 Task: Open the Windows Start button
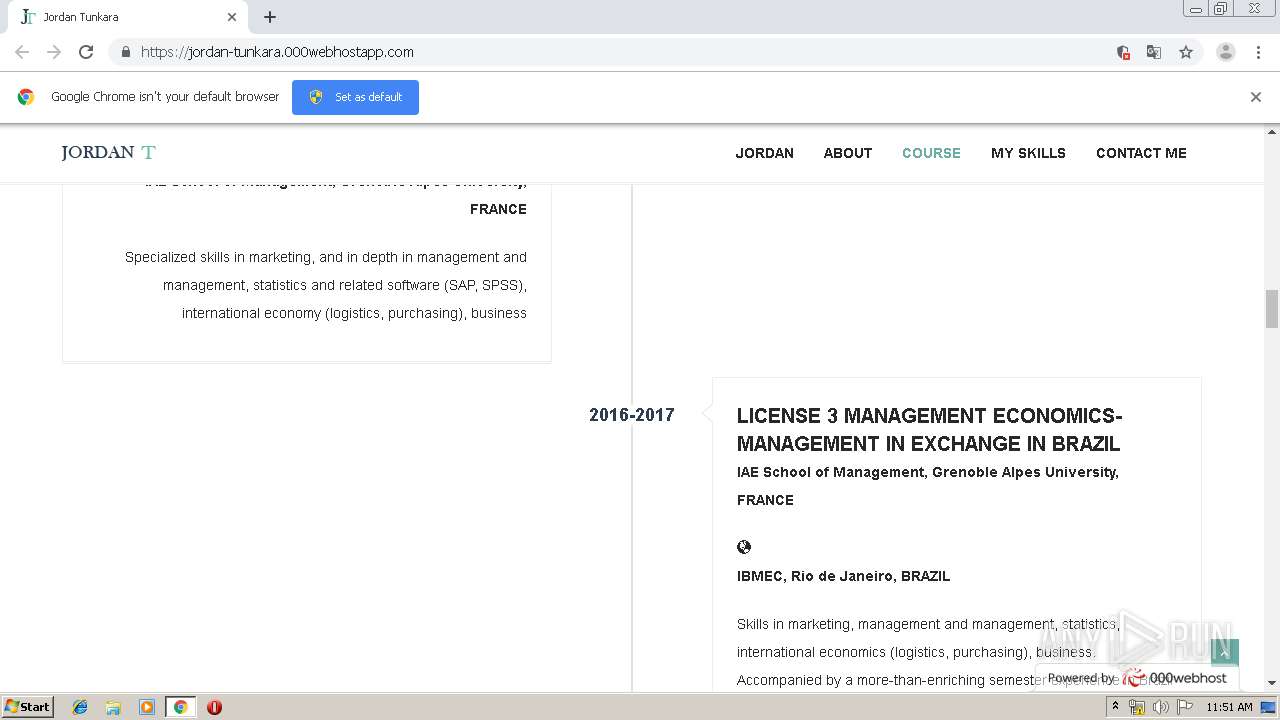[28, 706]
